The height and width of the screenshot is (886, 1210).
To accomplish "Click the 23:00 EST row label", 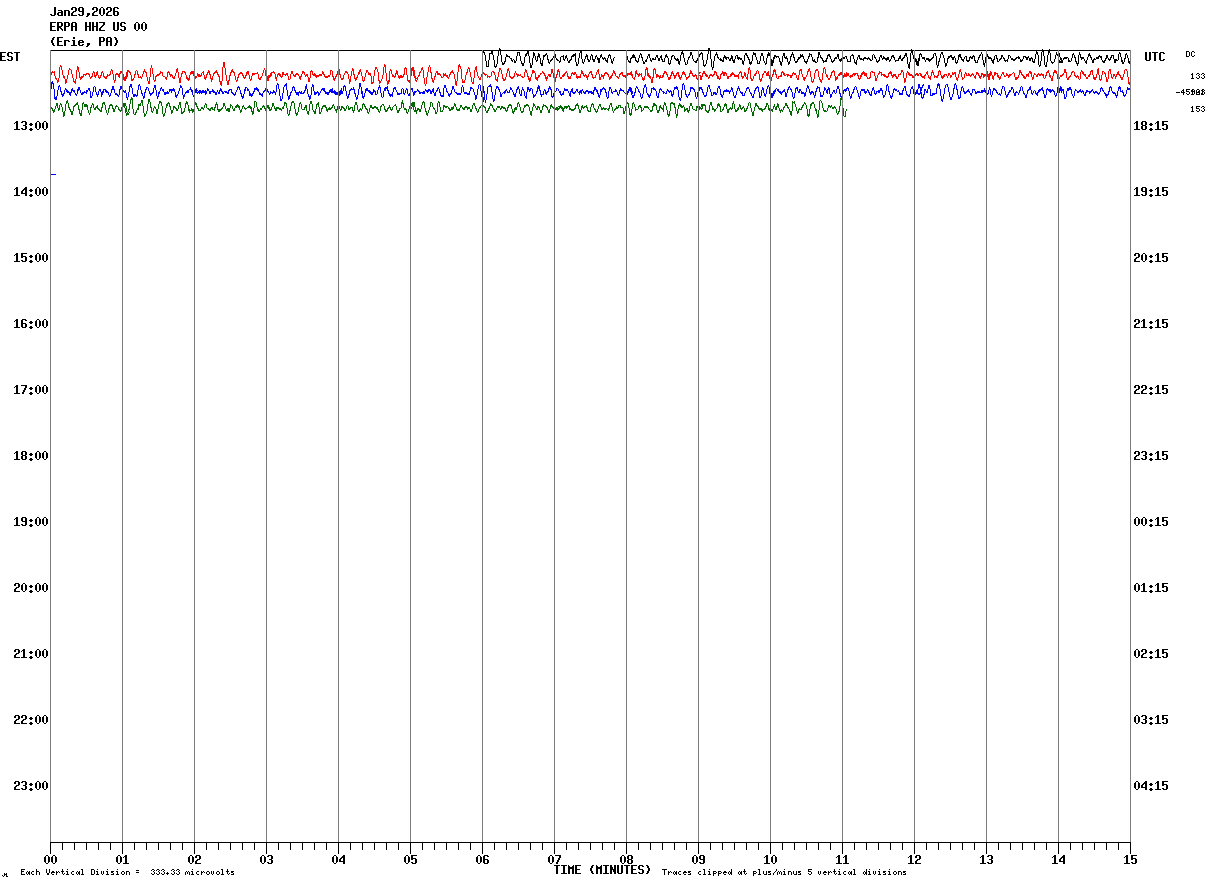I will (x=31, y=785).
